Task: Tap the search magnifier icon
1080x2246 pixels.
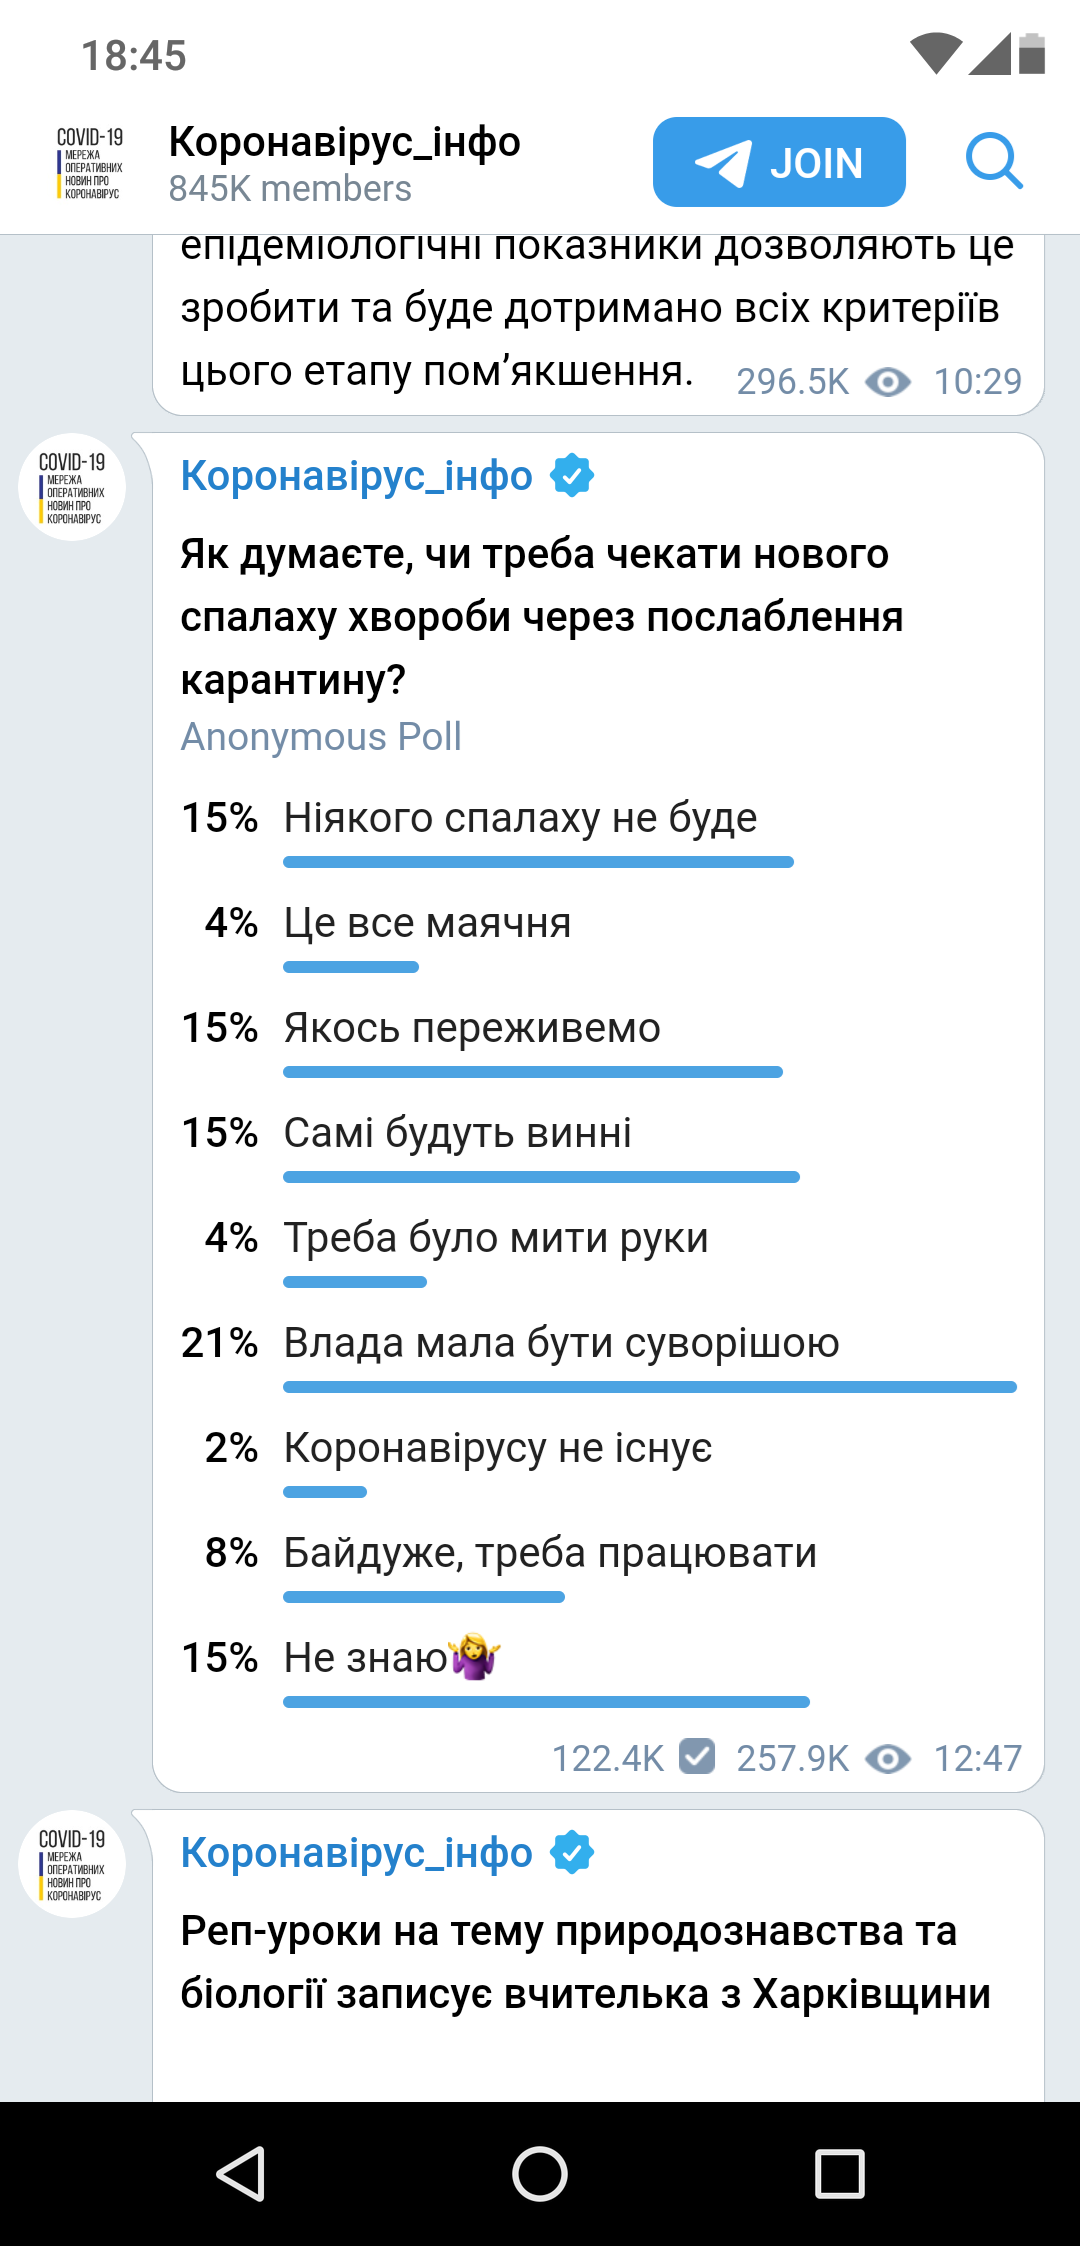Action: 994,161
